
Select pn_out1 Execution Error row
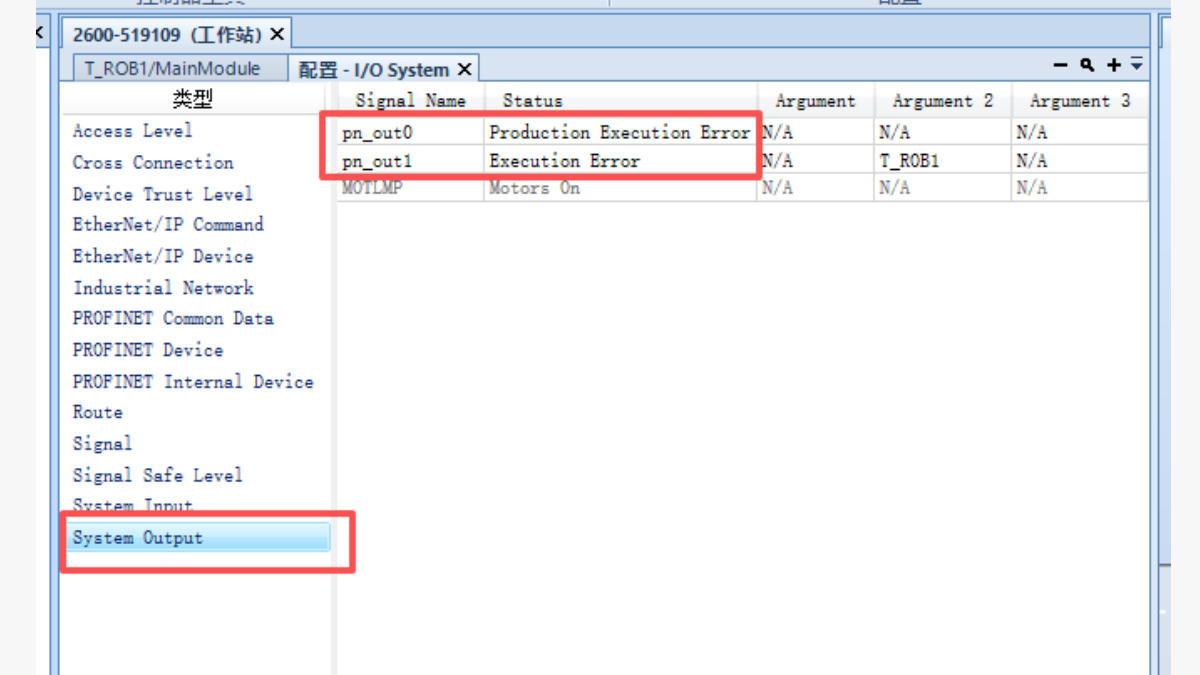pos(564,161)
